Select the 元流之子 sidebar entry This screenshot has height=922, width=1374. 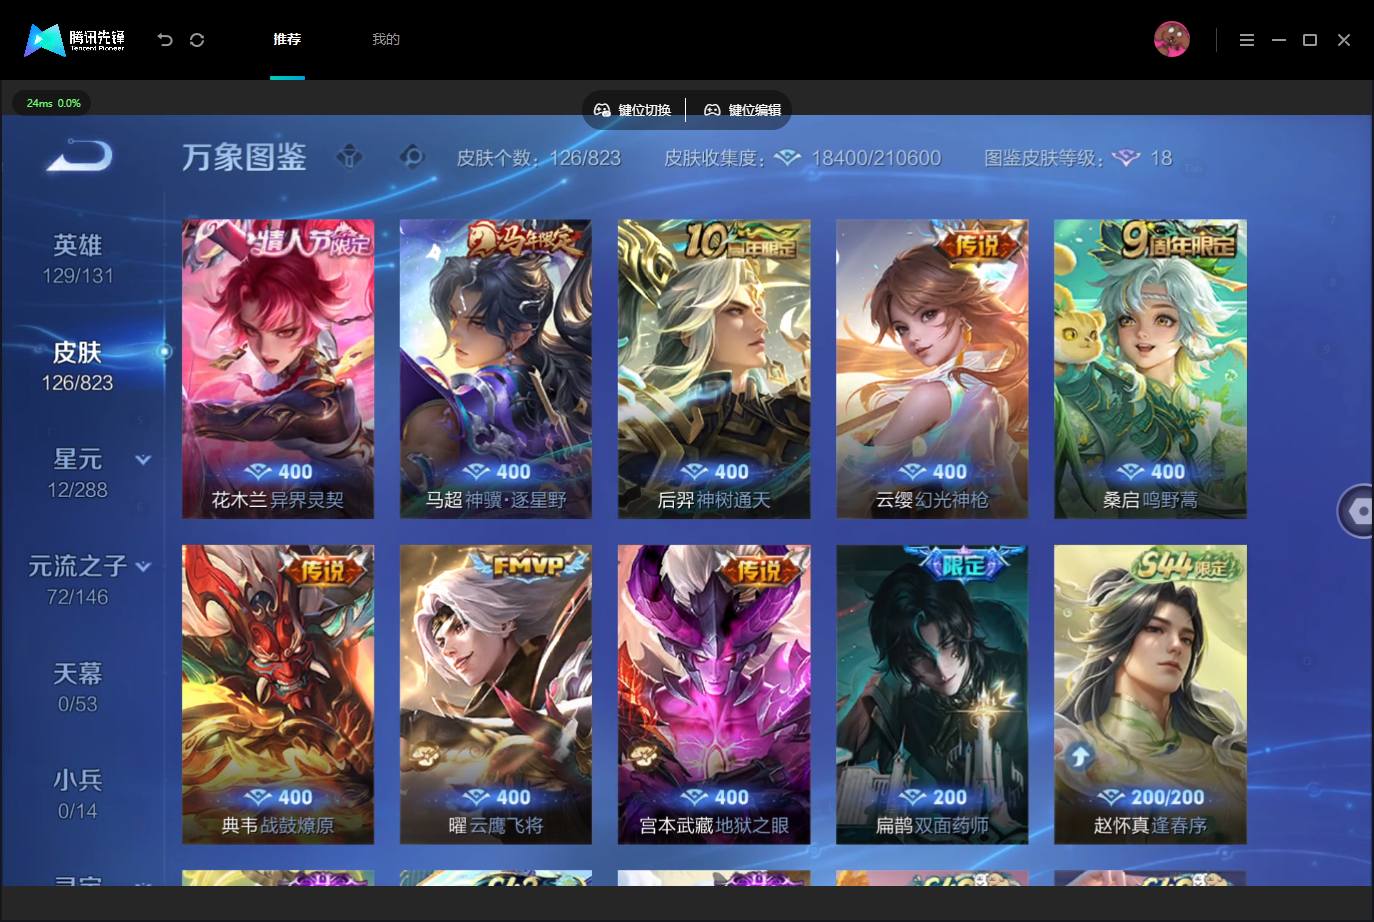pyautogui.click(x=78, y=580)
